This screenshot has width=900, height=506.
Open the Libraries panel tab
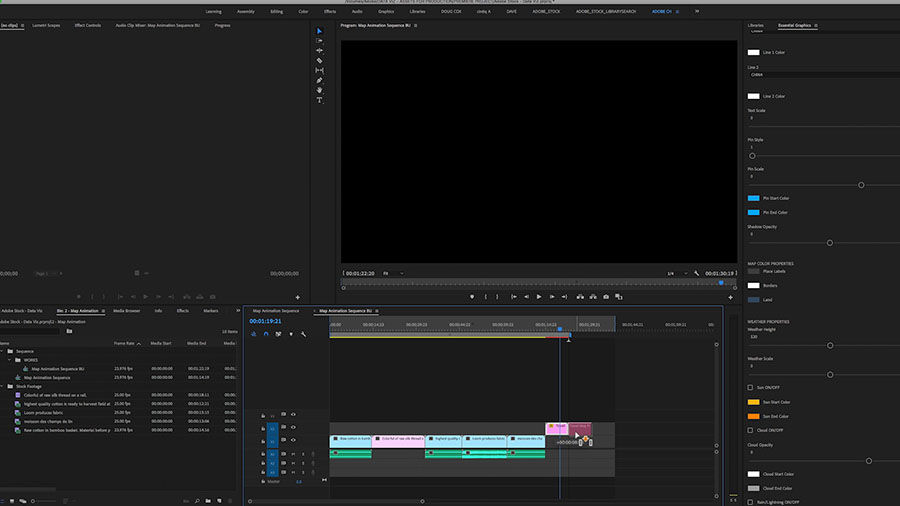[x=756, y=25]
